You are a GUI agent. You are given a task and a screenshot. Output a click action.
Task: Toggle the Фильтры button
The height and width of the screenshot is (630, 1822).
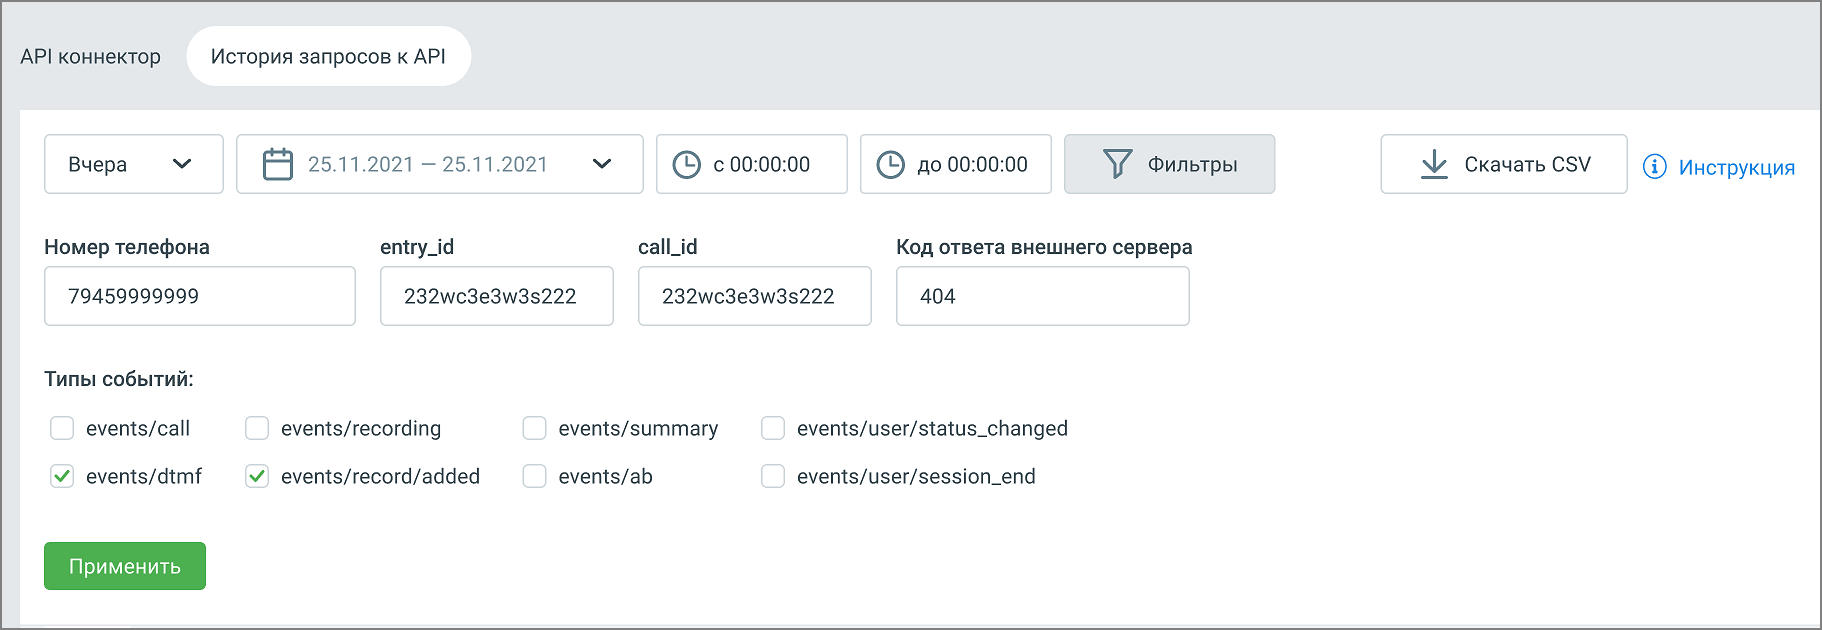(1170, 164)
